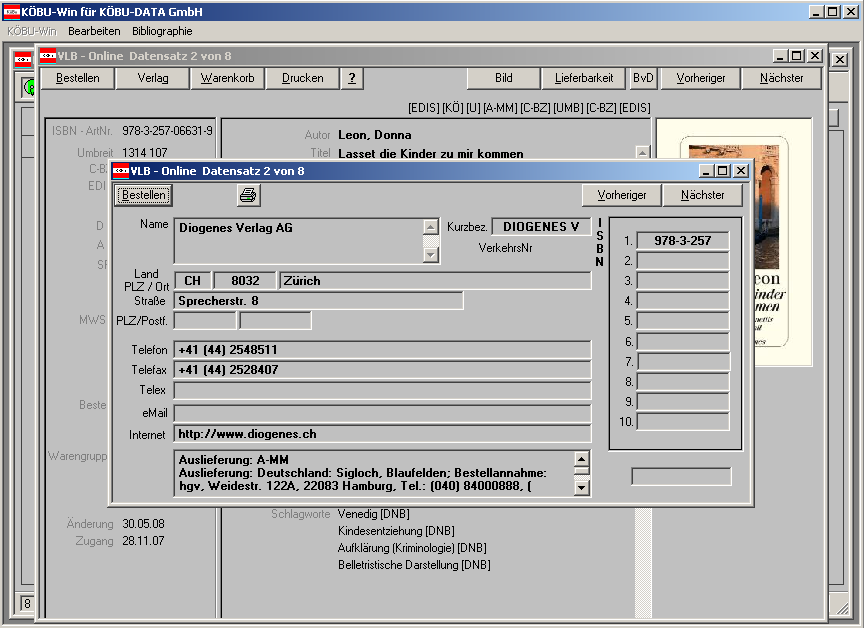Viewport: 864px width, 628px height.
Task: Click the Straße field with Sprecherstr. 8
Action: click(318, 301)
